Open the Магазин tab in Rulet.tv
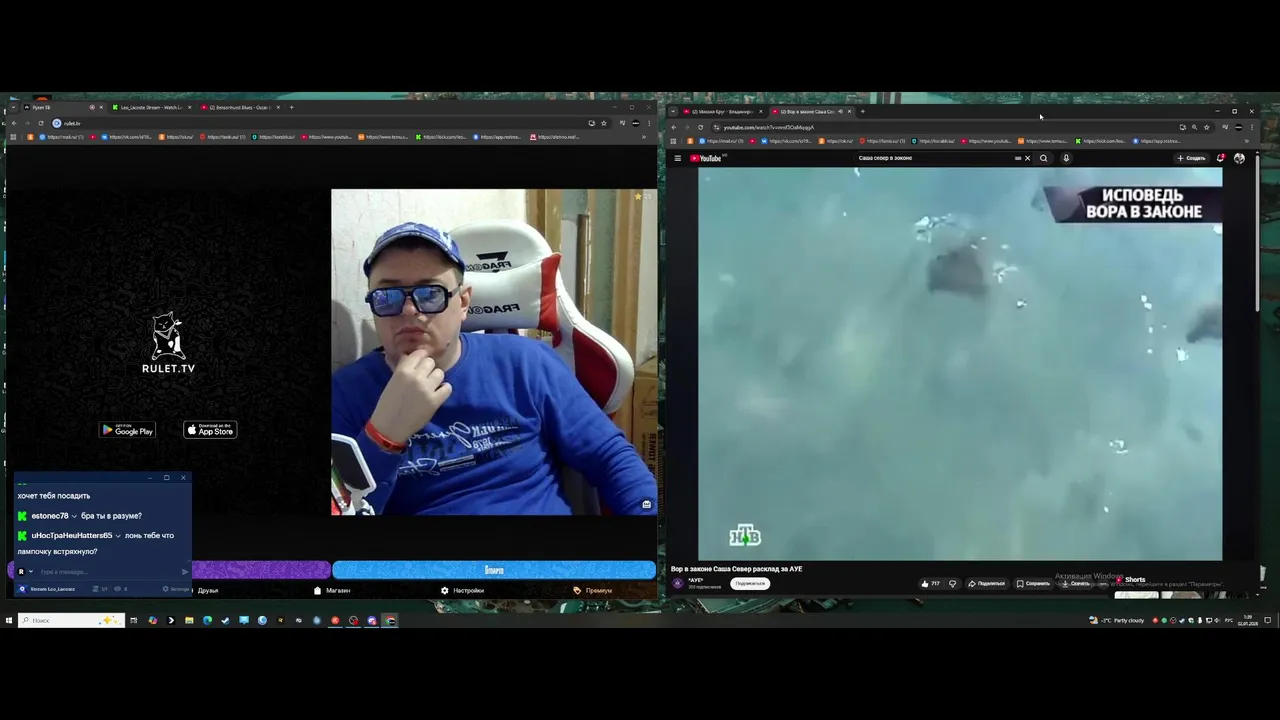1280x720 pixels. point(332,590)
